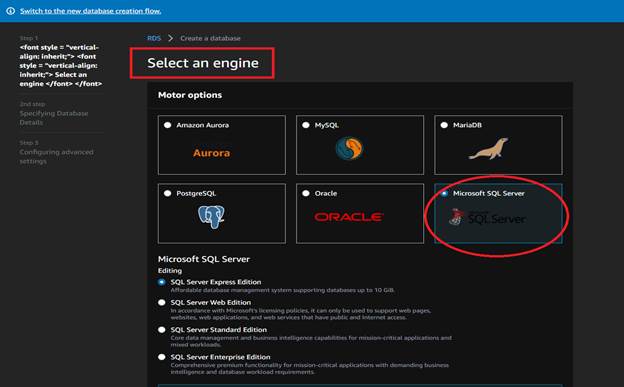Click the PostgreSQL elephant logo
Viewport: 624px width, 387px height.
point(211,217)
